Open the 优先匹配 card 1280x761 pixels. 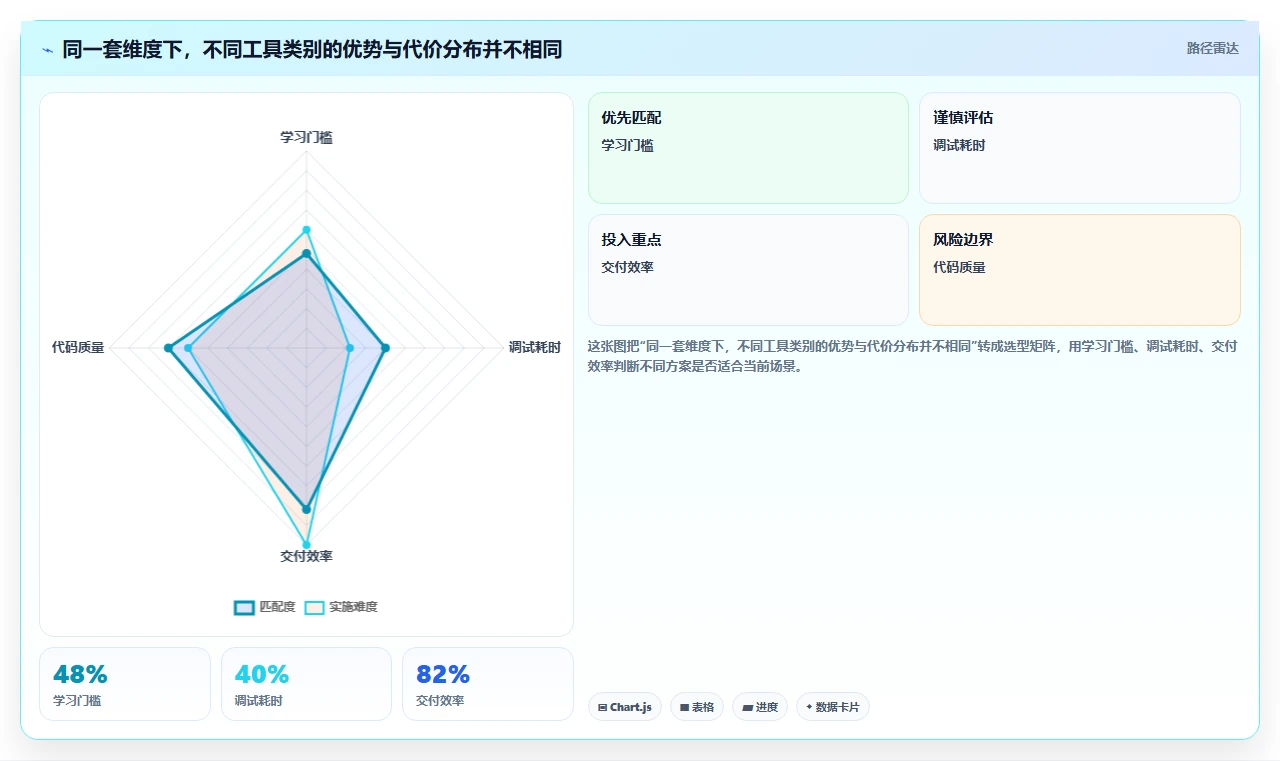748,148
